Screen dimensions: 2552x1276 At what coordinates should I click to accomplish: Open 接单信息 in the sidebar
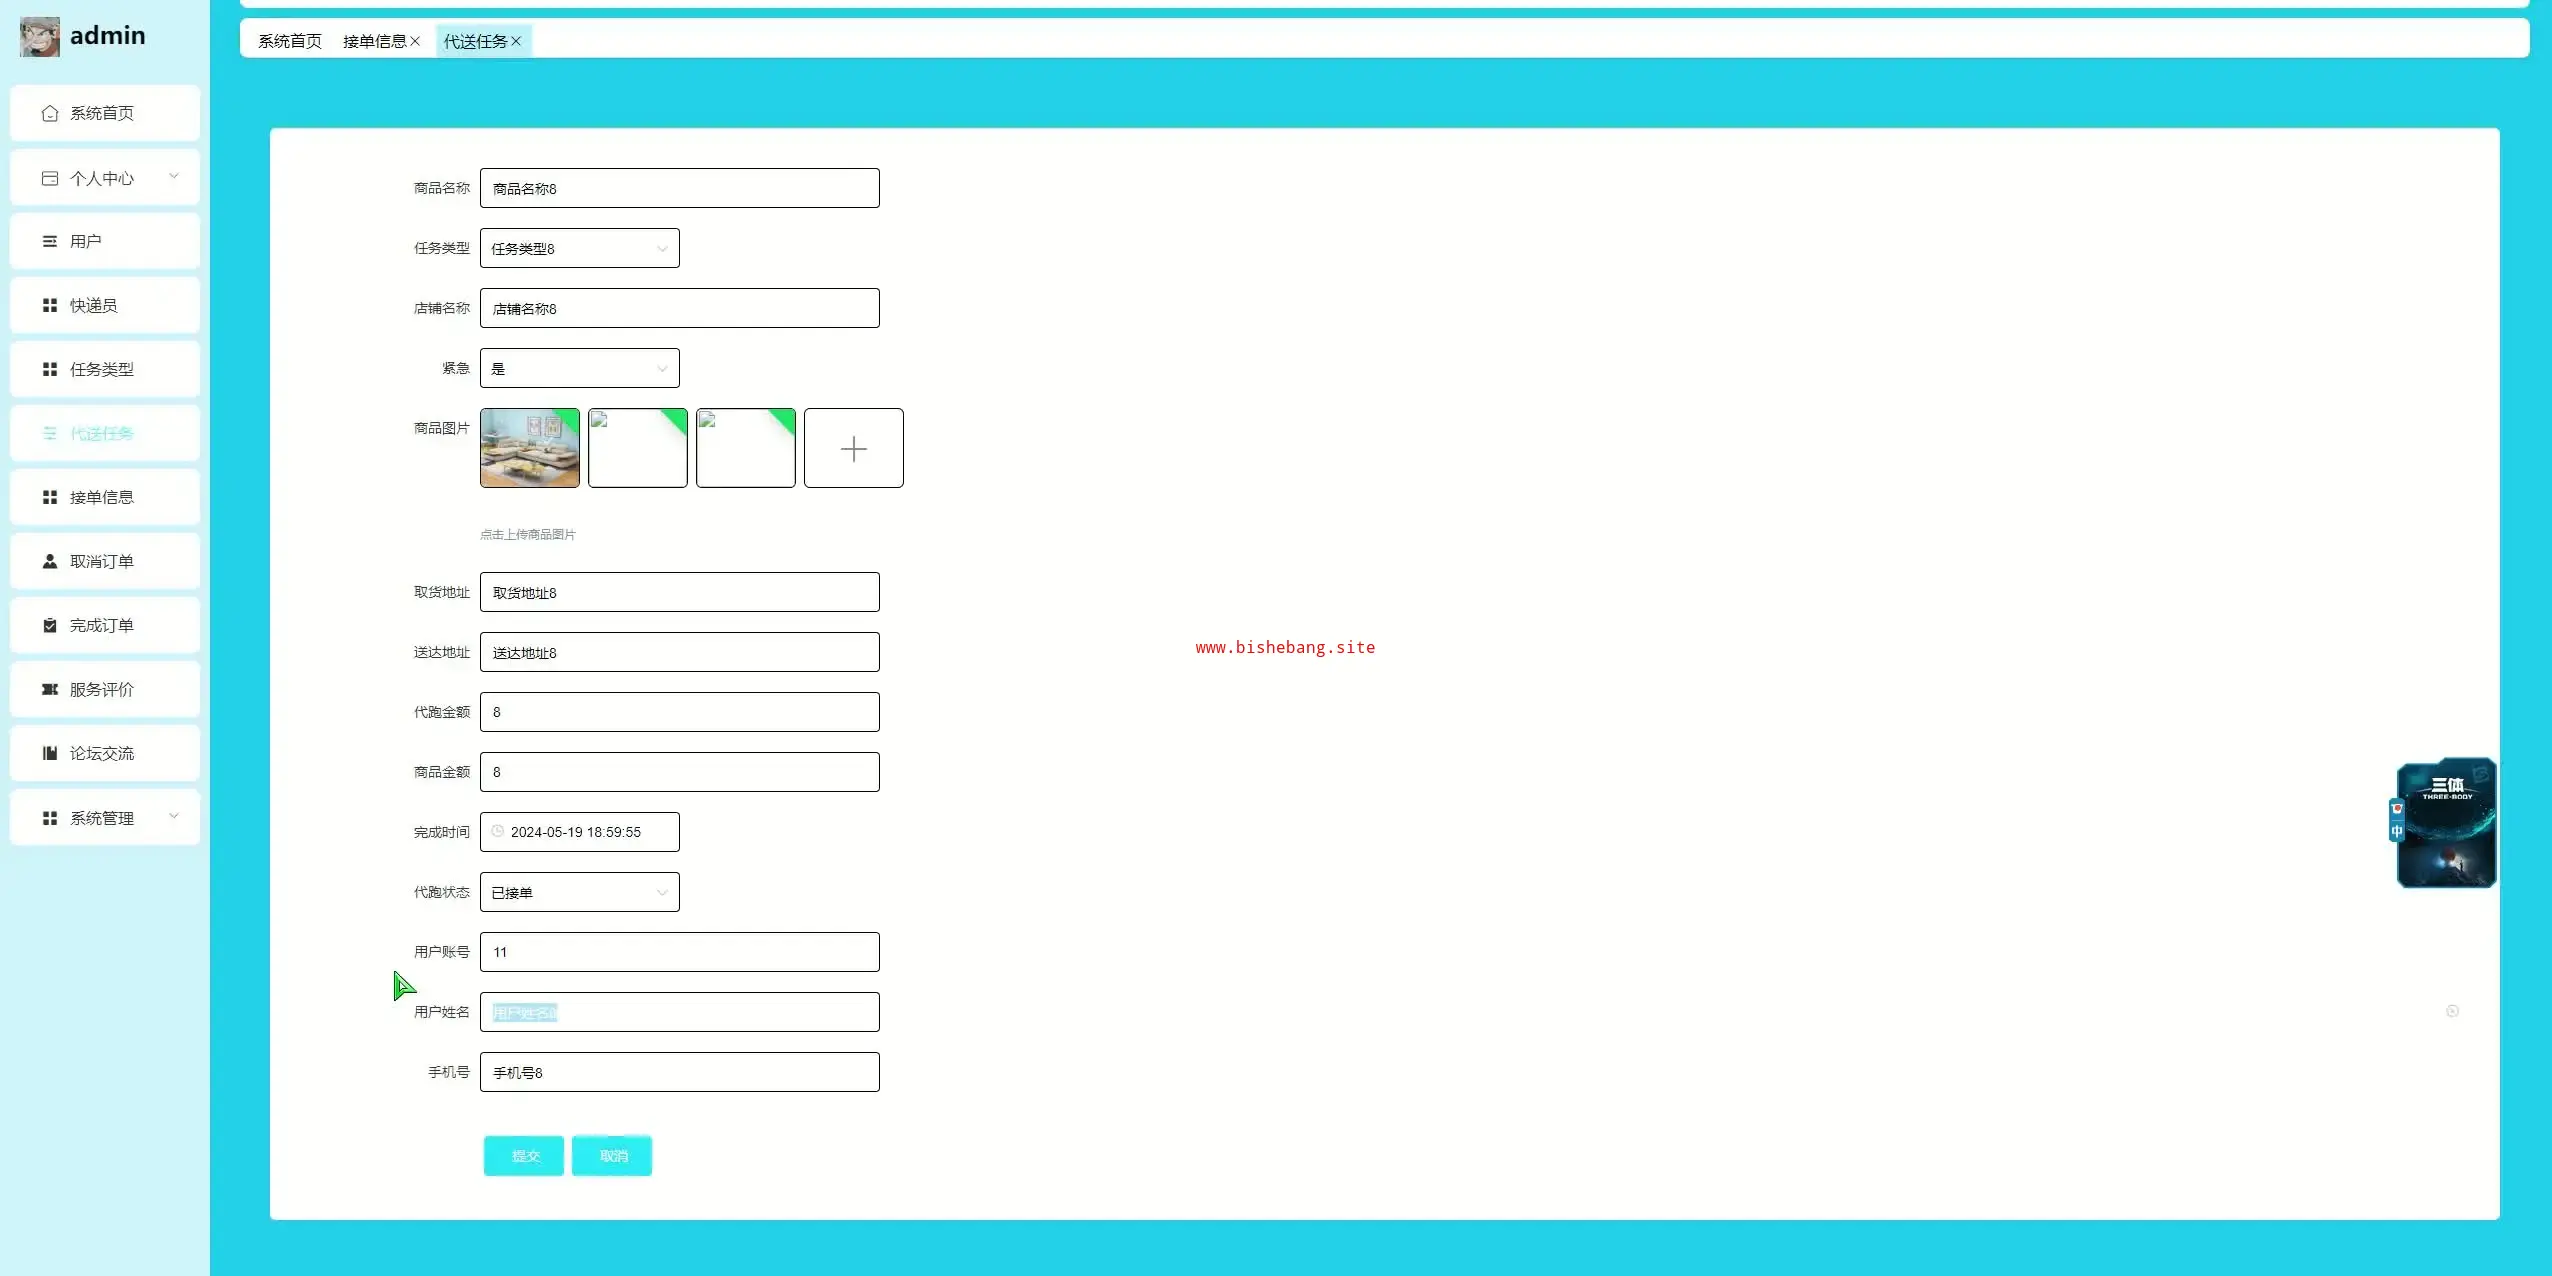[102, 497]
